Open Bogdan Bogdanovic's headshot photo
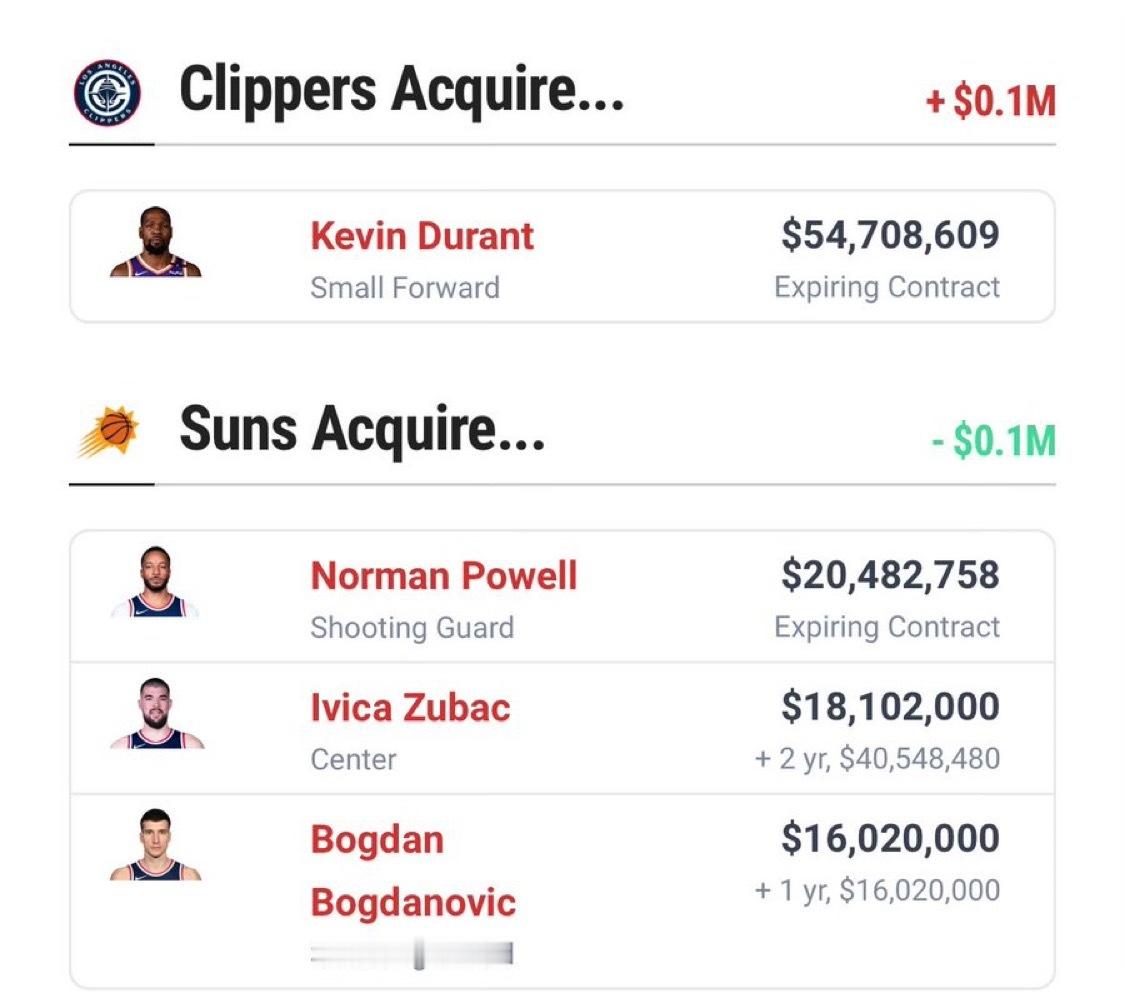The width and height of the screenshot is (1125, 992). [156, 845]
